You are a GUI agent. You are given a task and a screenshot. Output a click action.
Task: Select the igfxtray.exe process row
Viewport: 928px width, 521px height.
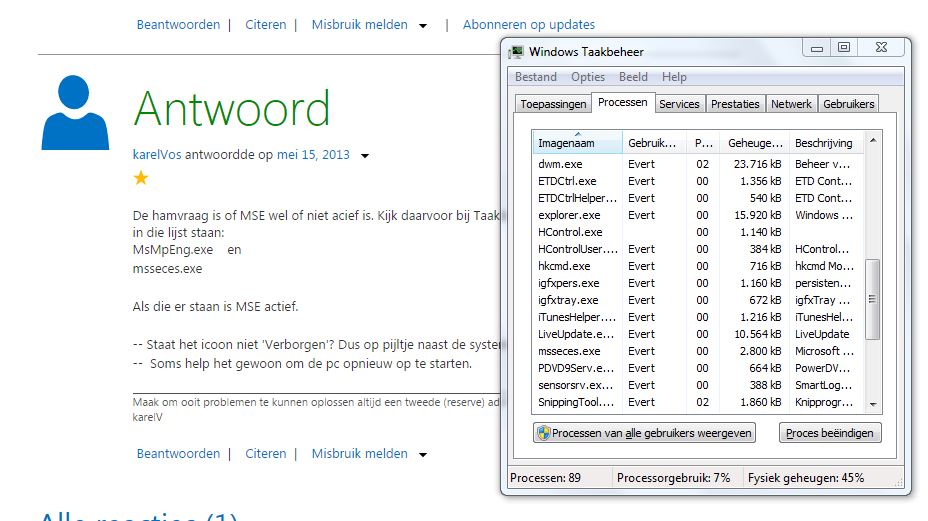tap(698, 300)
